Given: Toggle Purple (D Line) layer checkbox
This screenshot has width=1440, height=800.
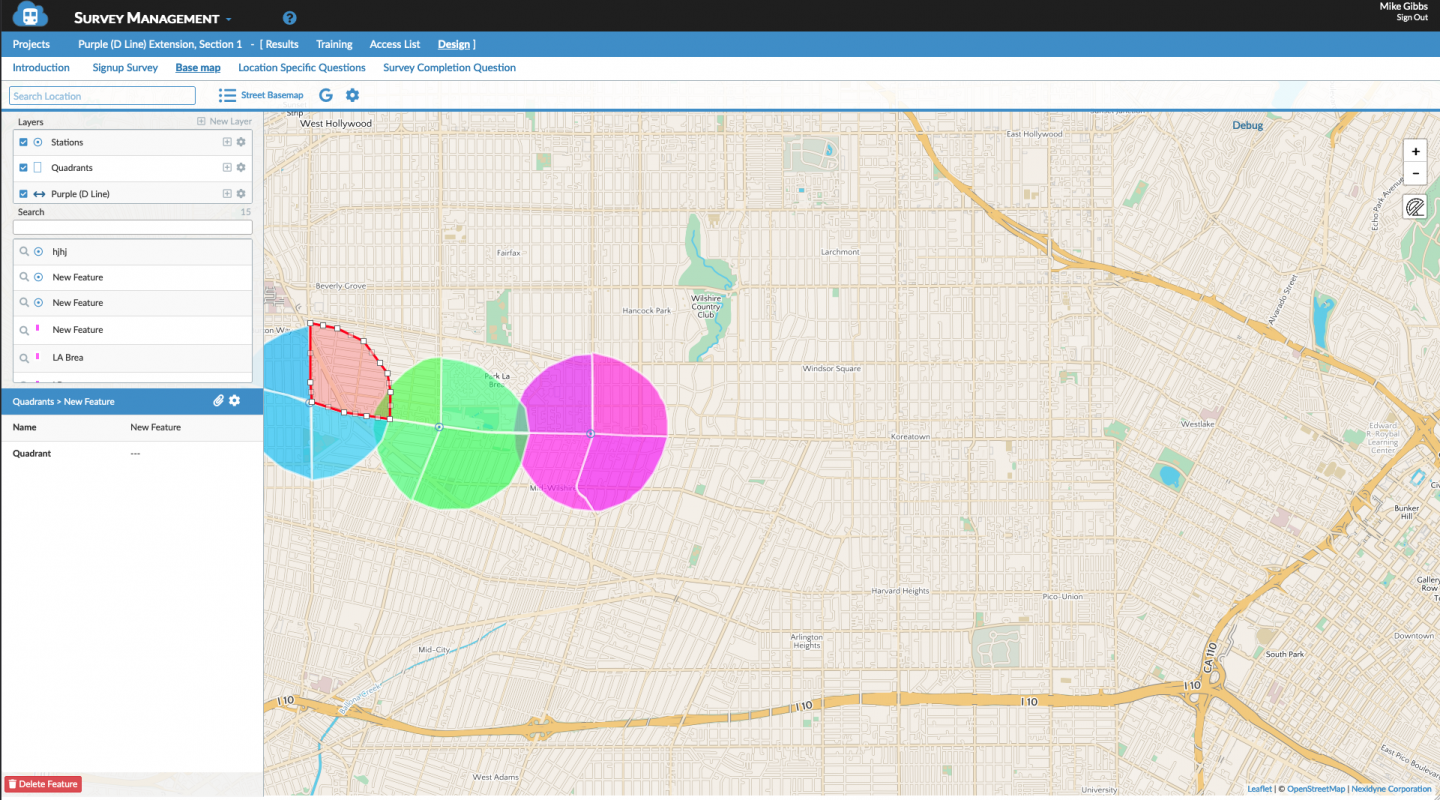Looking at the screenshot, I should (23, 194).
